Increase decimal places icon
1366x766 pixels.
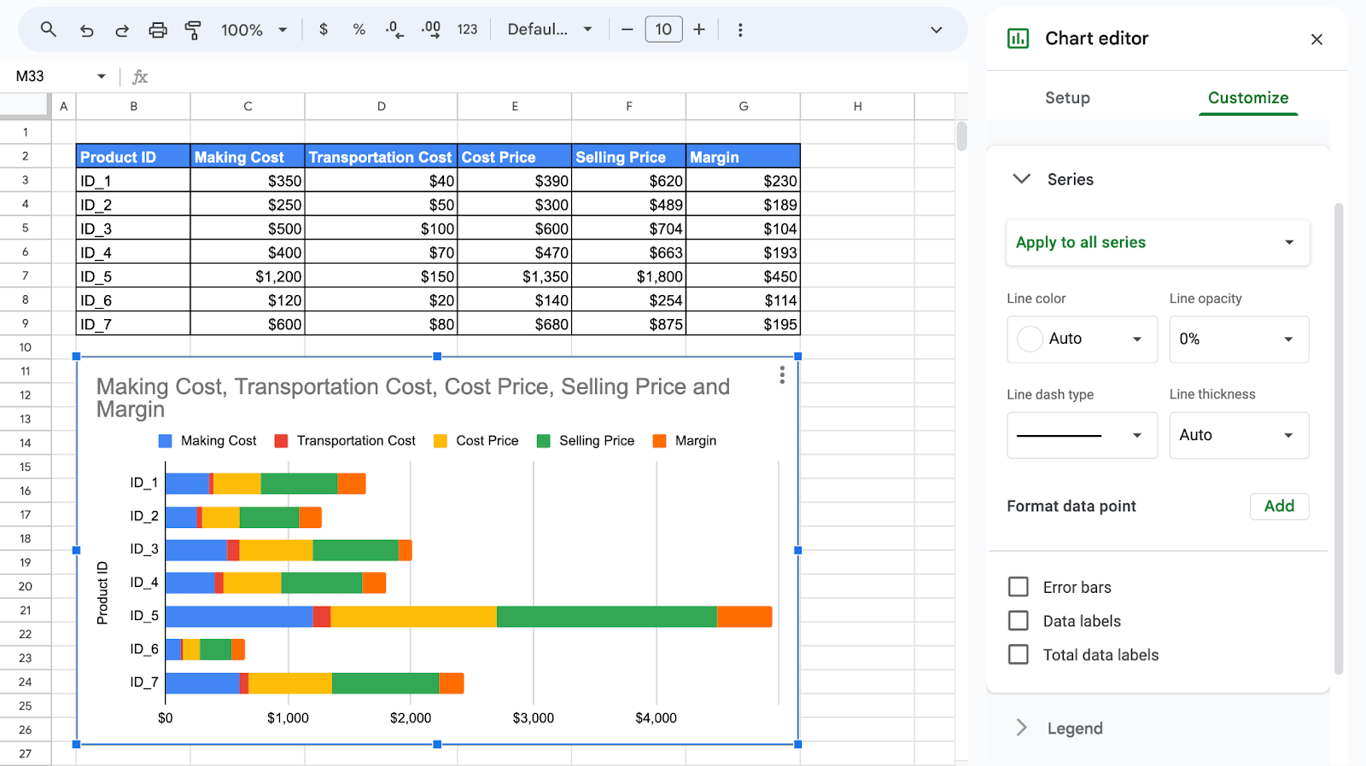coord(431,30)
